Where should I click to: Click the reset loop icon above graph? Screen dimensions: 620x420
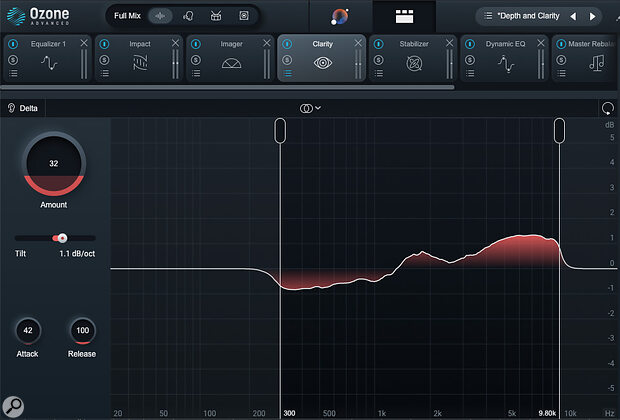pyautogui.click(x=607, y=107)
